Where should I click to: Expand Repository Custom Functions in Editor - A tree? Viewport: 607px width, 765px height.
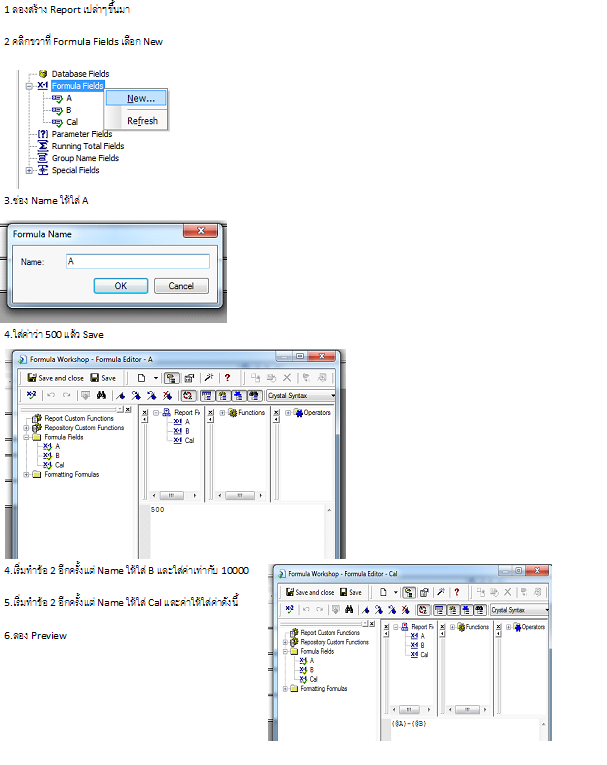(26, 428)
